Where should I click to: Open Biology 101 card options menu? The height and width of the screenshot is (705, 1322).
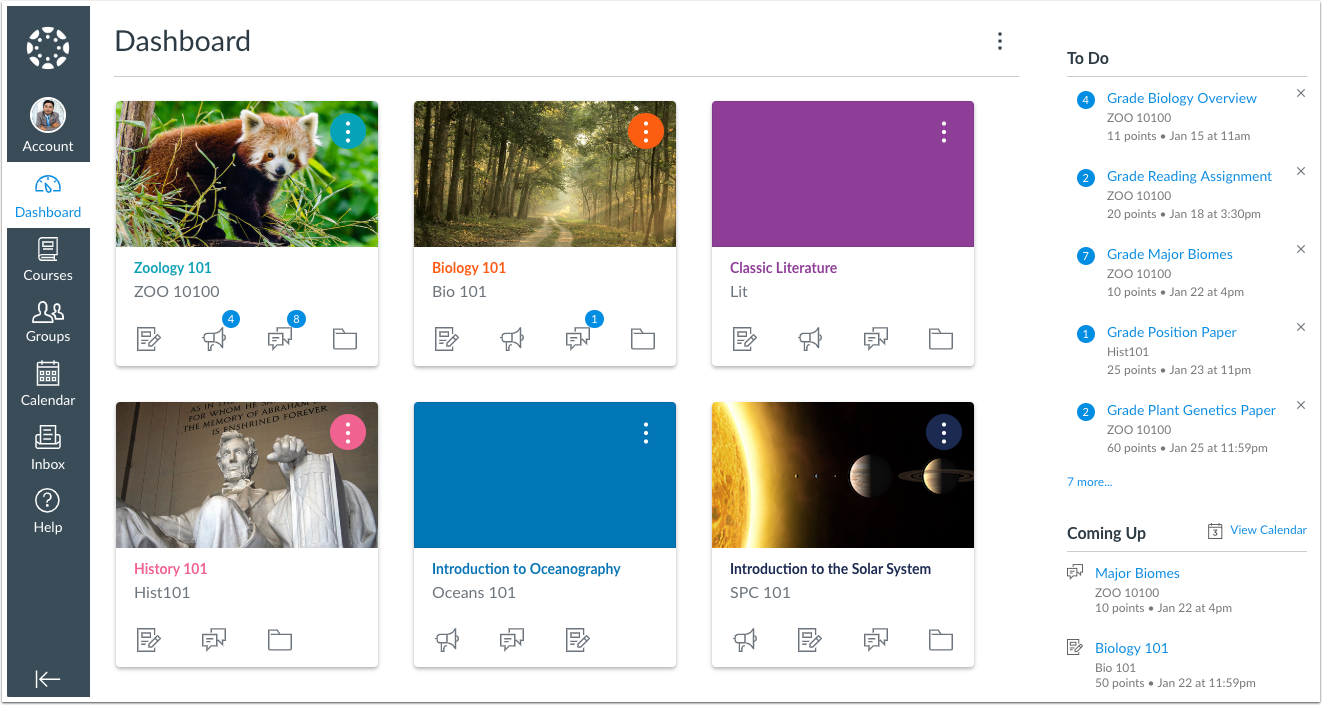point(645,131)
